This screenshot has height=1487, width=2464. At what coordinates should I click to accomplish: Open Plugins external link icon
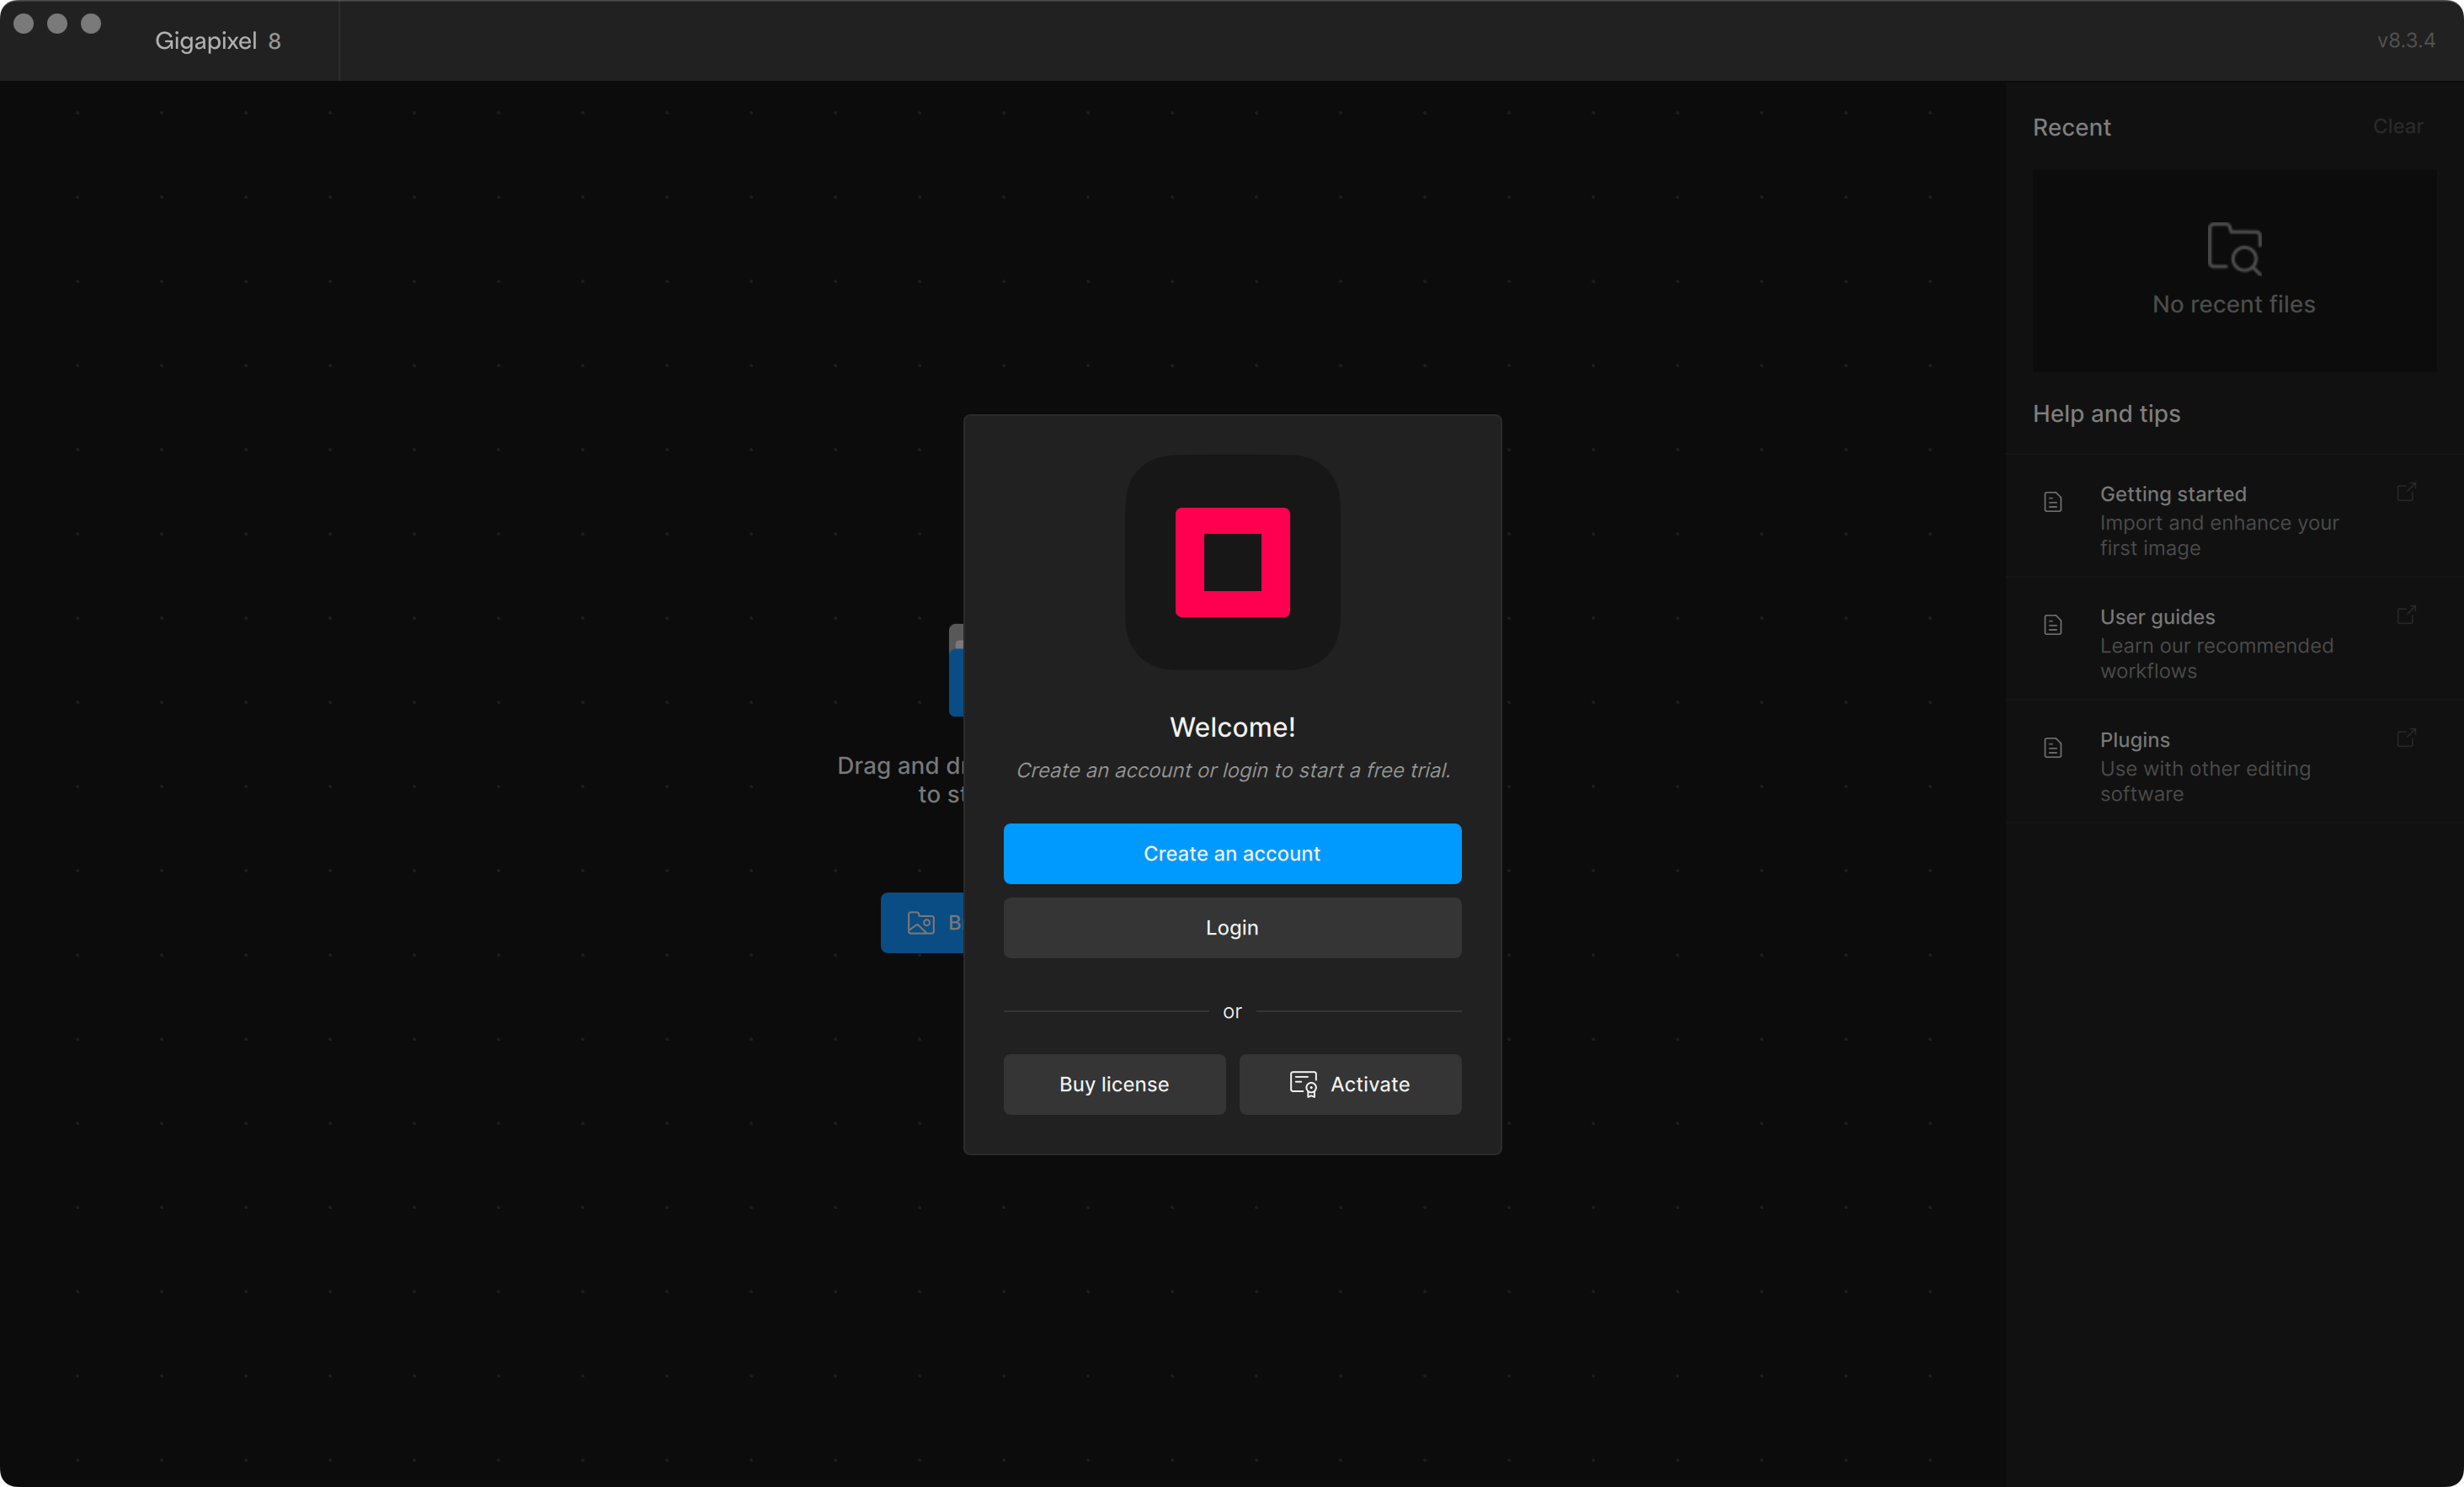tap(2406, 738)
